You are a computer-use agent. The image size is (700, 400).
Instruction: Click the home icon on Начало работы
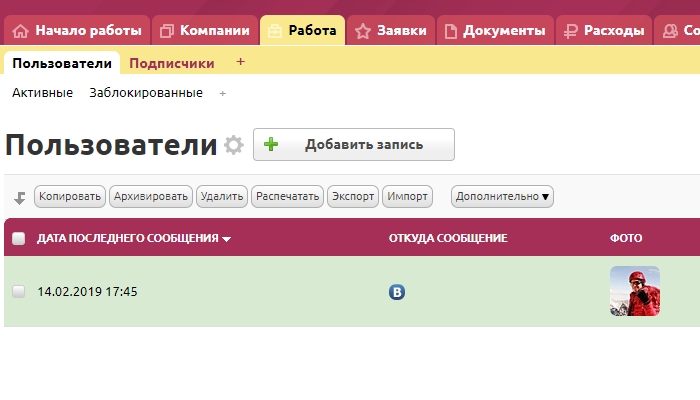pyautogui.click(x=21, y=31)
